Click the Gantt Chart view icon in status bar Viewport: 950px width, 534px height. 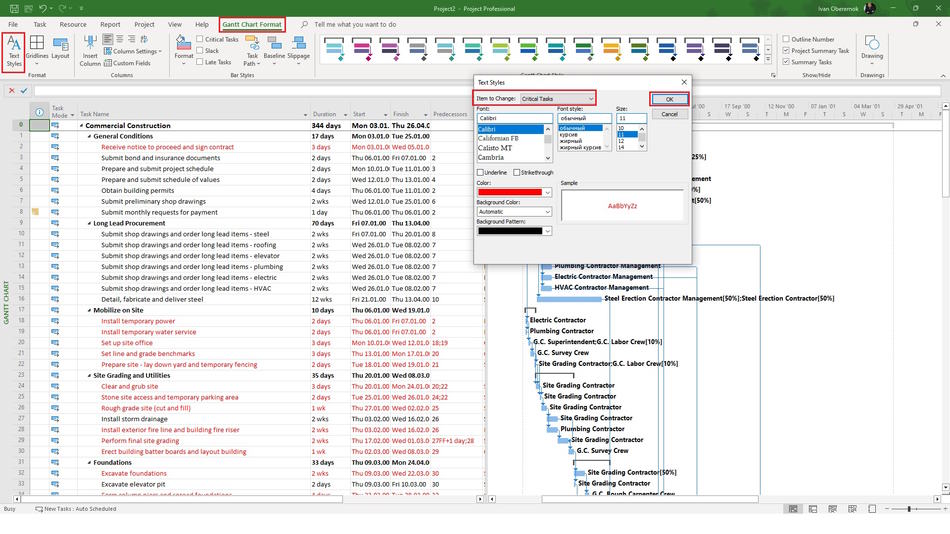point(792,509)
